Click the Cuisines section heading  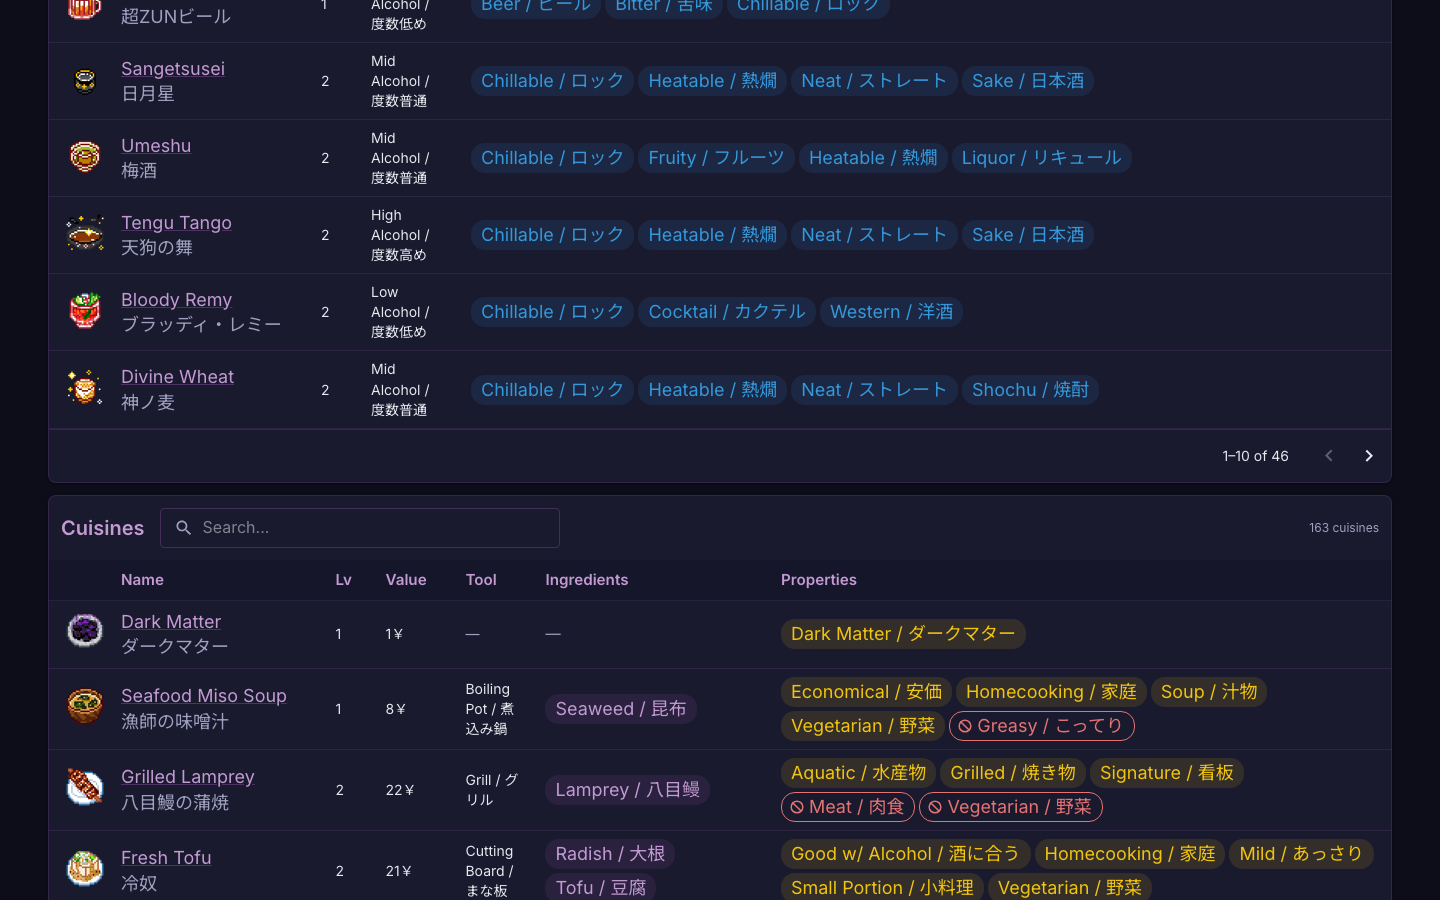tap(102, 528)
